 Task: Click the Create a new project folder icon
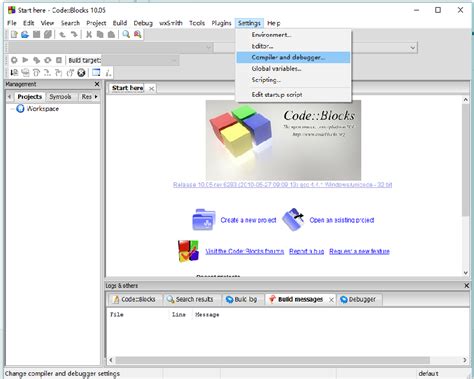(204, 220)
